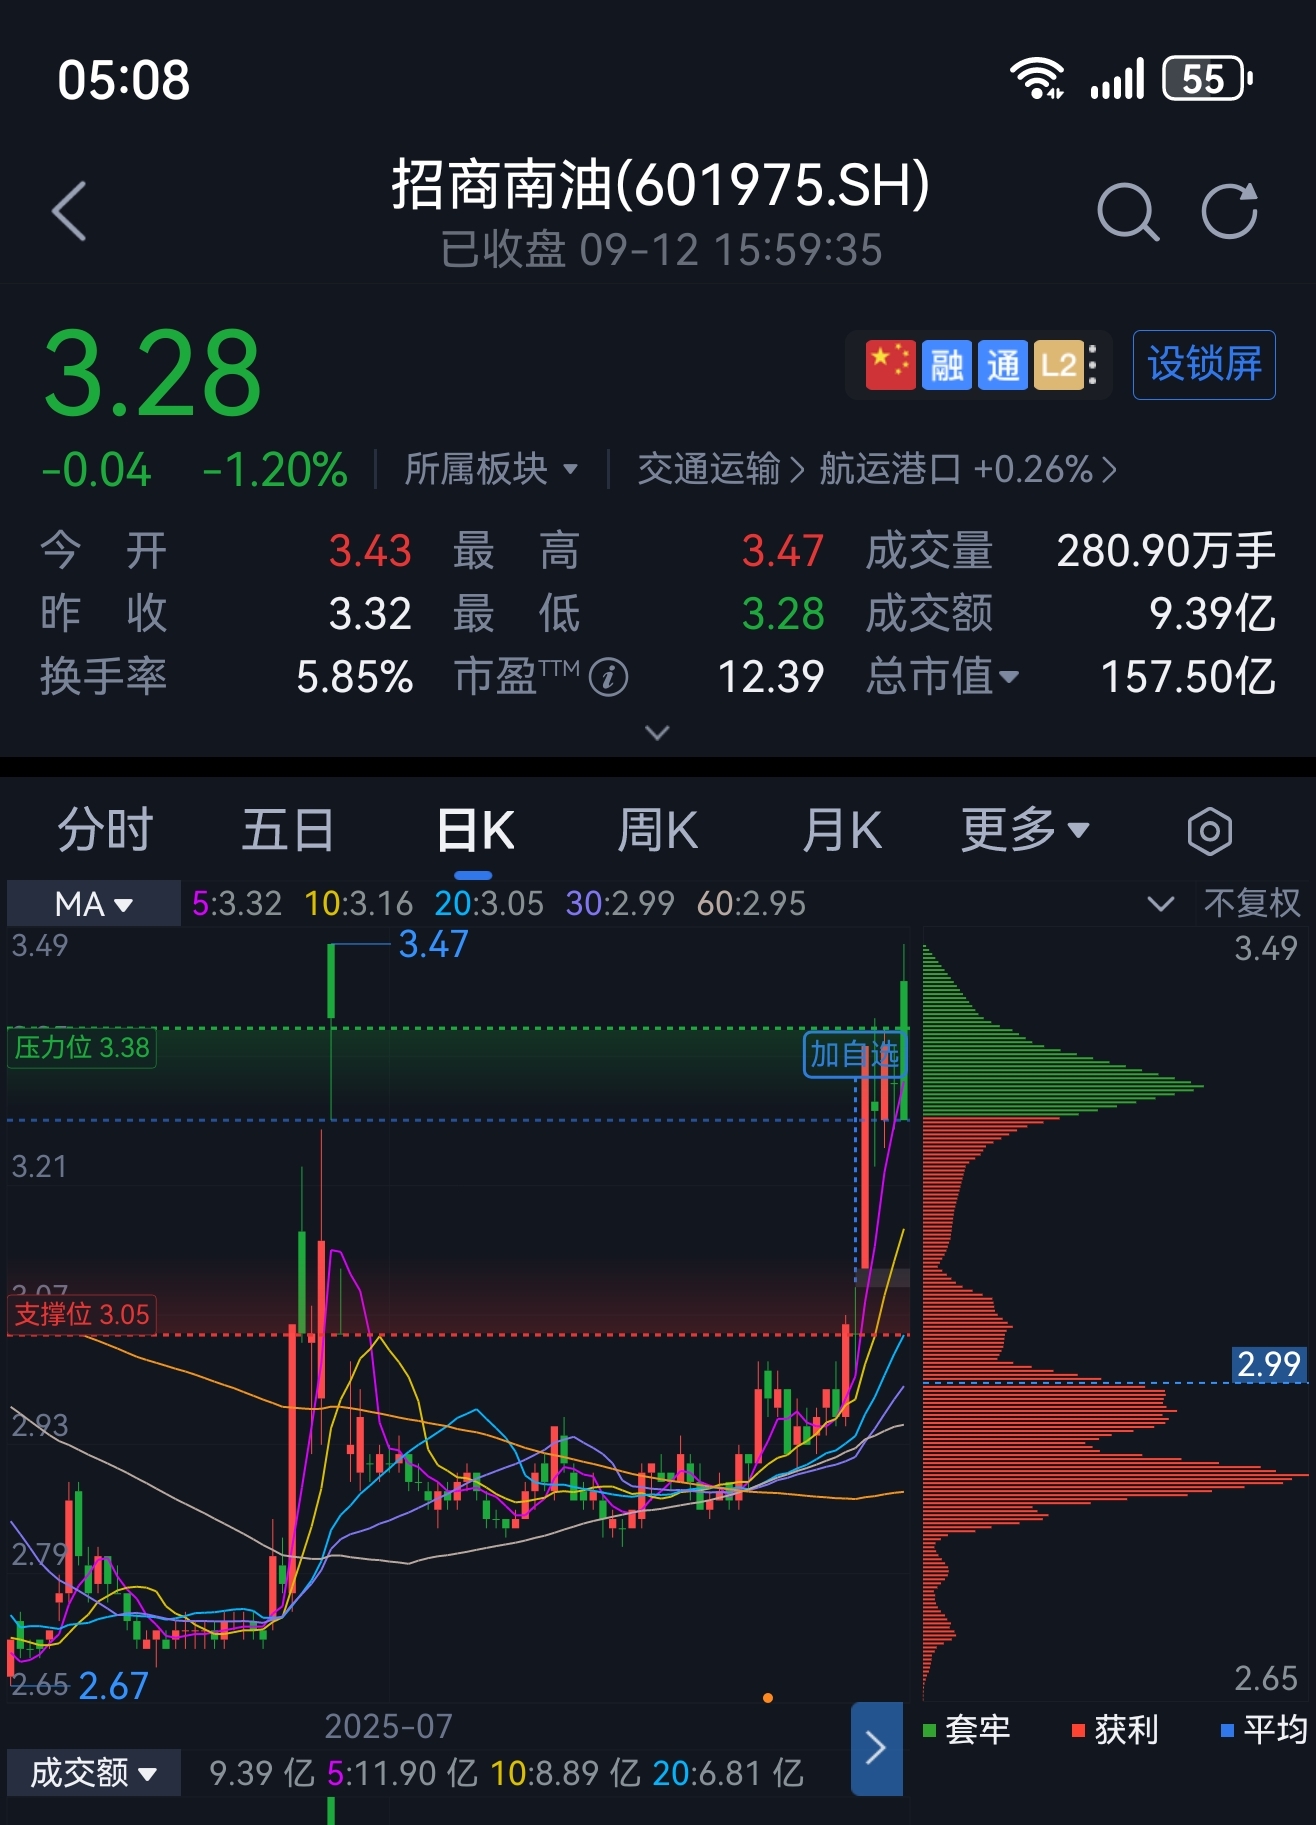Image resolution: width=1316 pixels, height=1825 pixels.
Task: Tap the MA 5:3.32 value
Action: pyautogui.click(x=237, y=904)
